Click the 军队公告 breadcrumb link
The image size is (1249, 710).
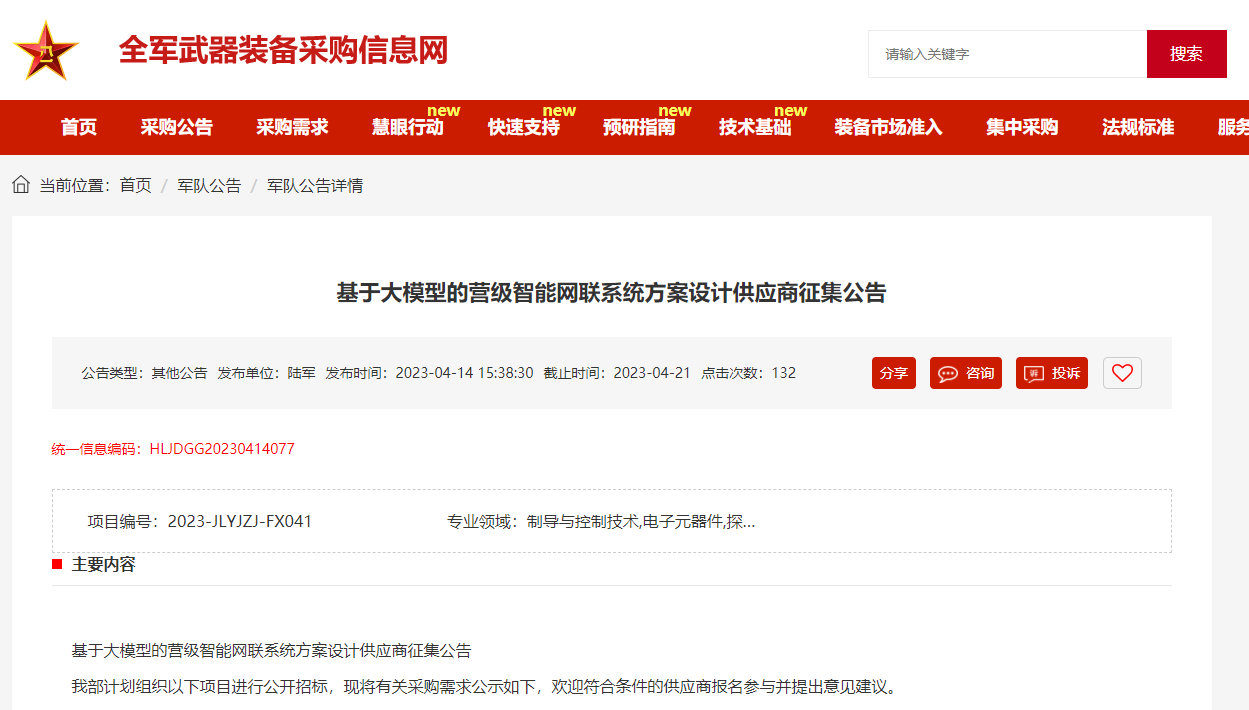(209, 185)
